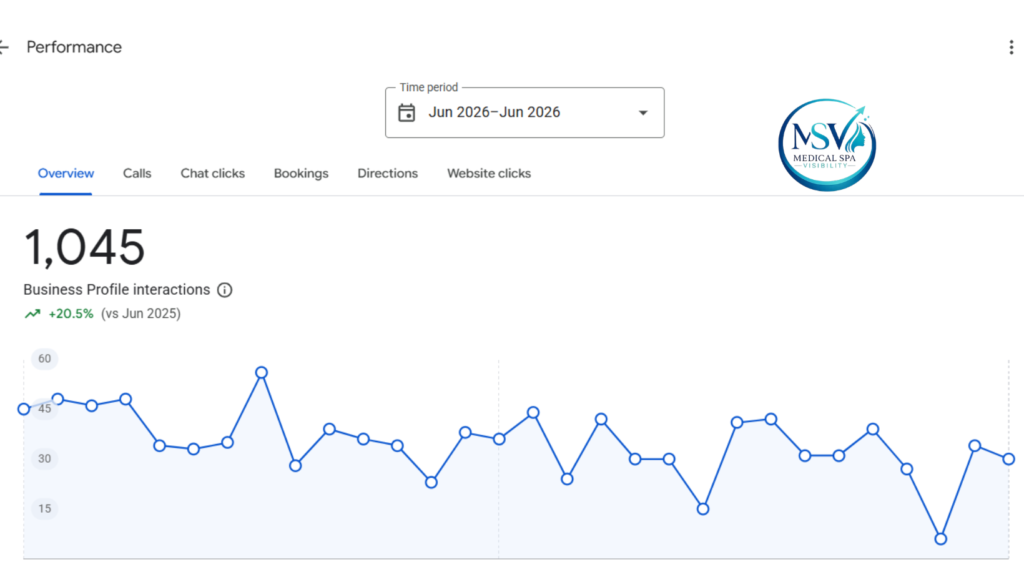Switch to the Overview tab
The image size is (1024, 577).
pos(66,174)
